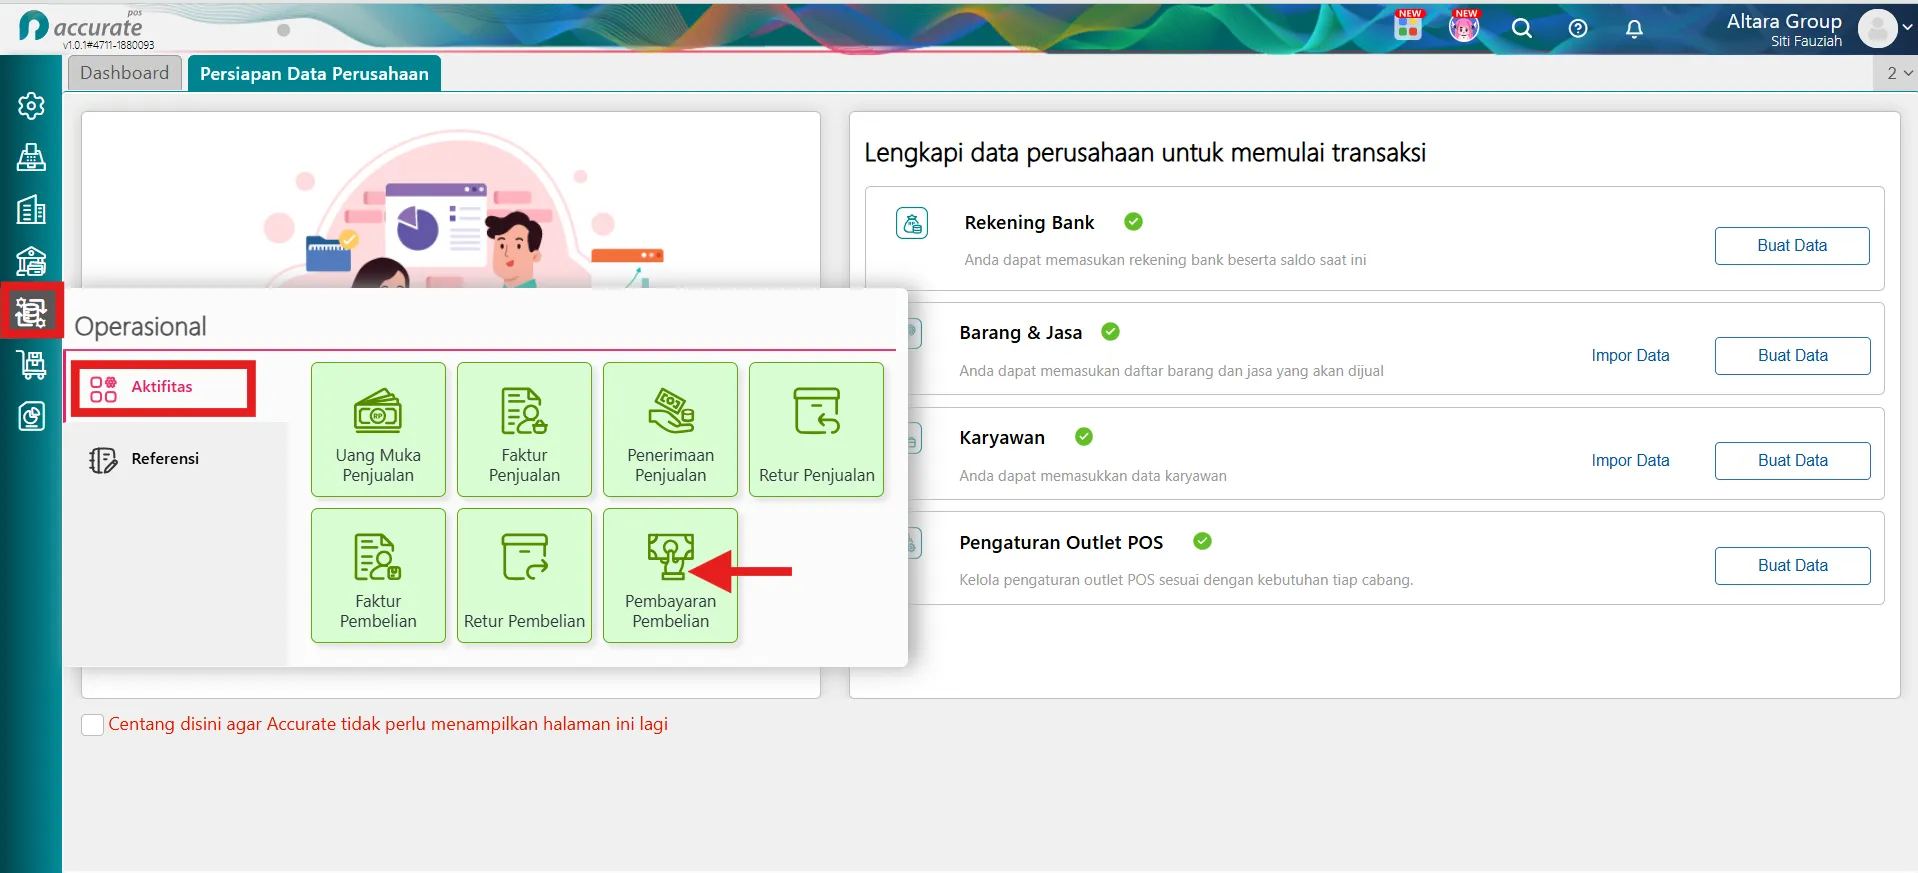This screenshot has height=873, width=1918.
Task: Open the help question mark icon
Action: [1578, 28]
